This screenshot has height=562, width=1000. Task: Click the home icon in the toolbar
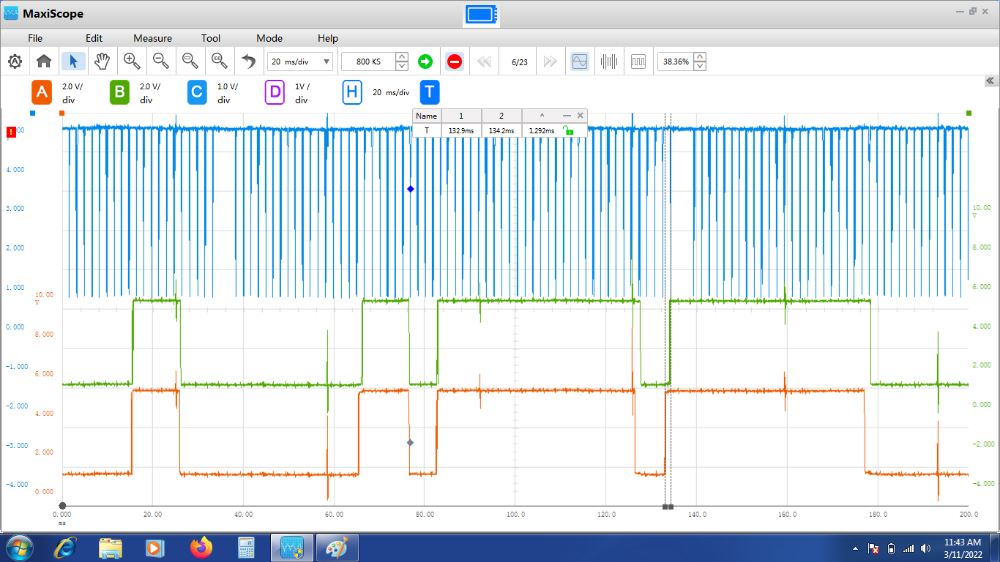(44, 61)
